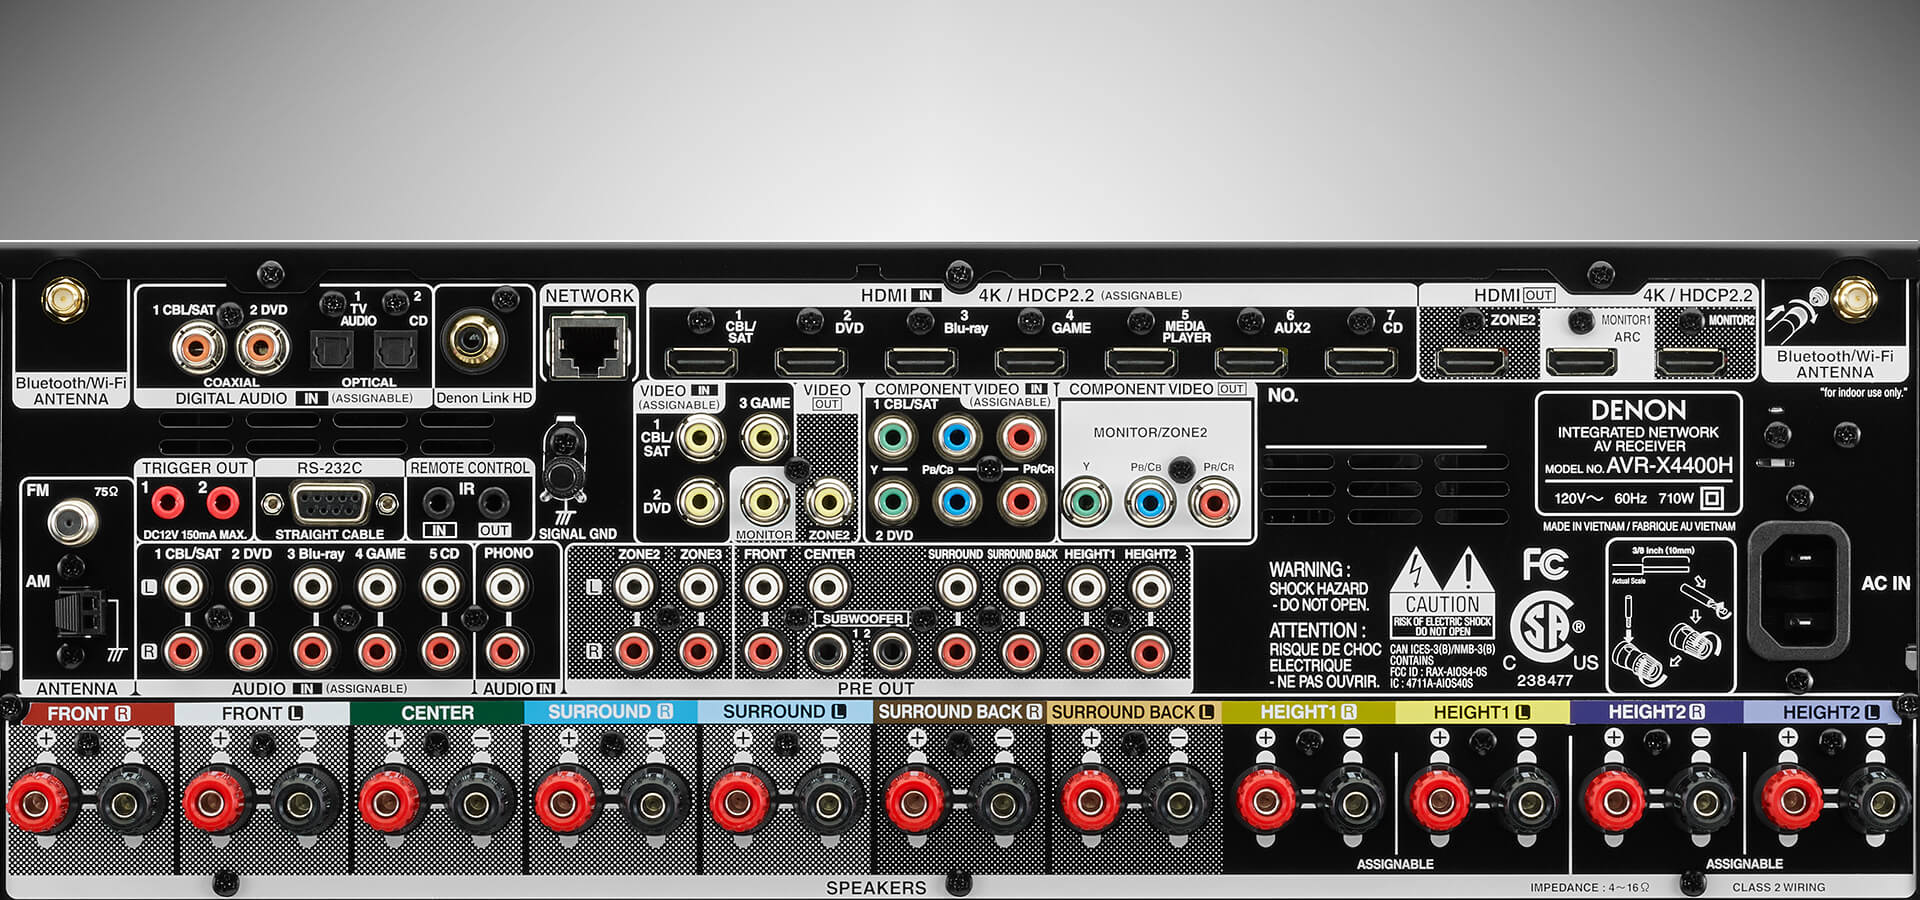
Task: Click the VIDEO IN 1 CBL/SAT yellow jack
Action: click(701, 437)
